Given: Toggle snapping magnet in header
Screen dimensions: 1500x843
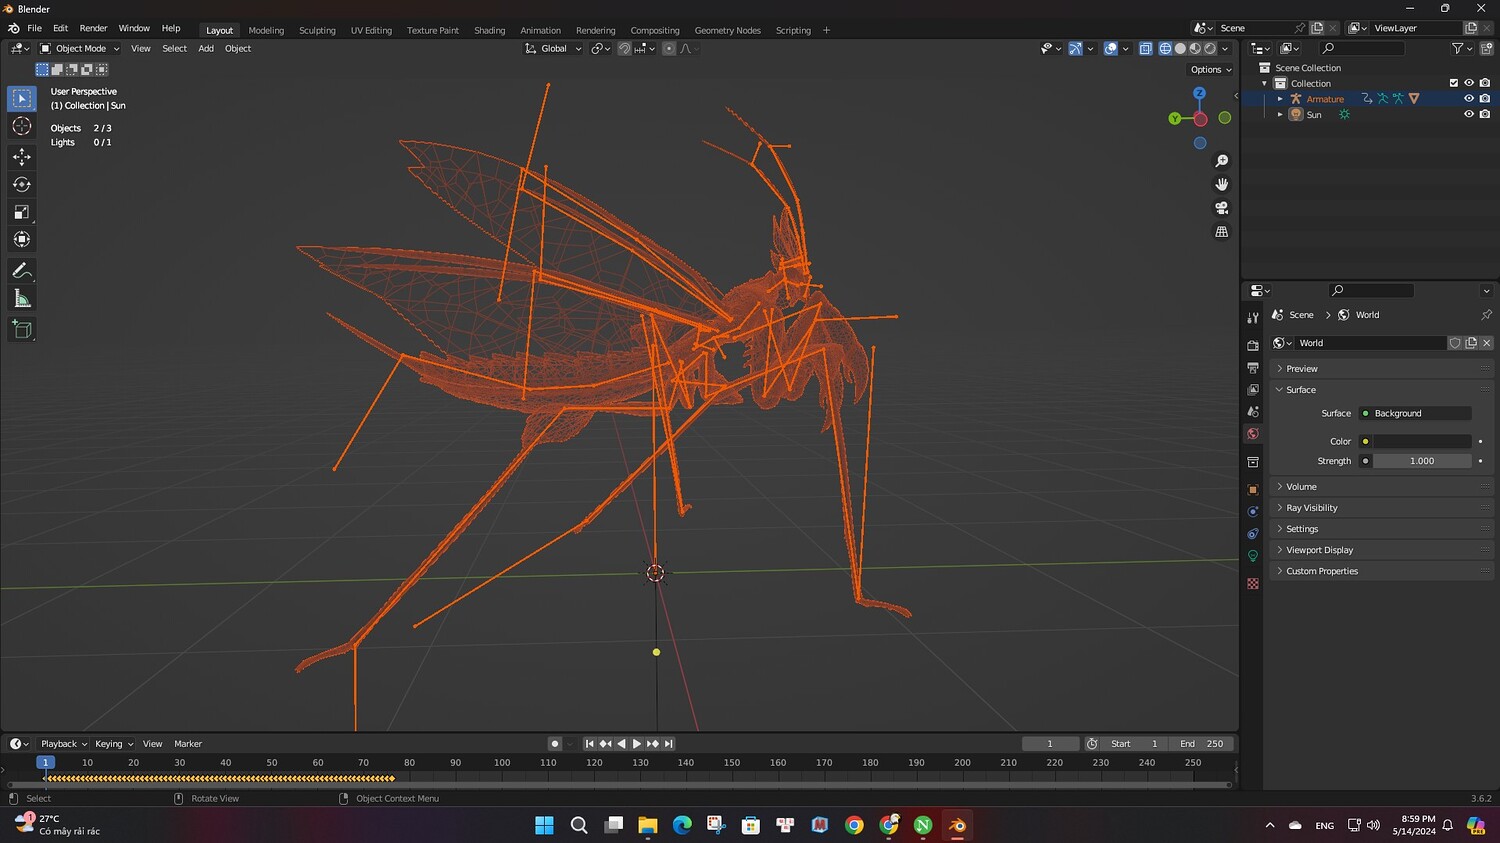Looking at the screenshot, I should click(x=624, y=48).
